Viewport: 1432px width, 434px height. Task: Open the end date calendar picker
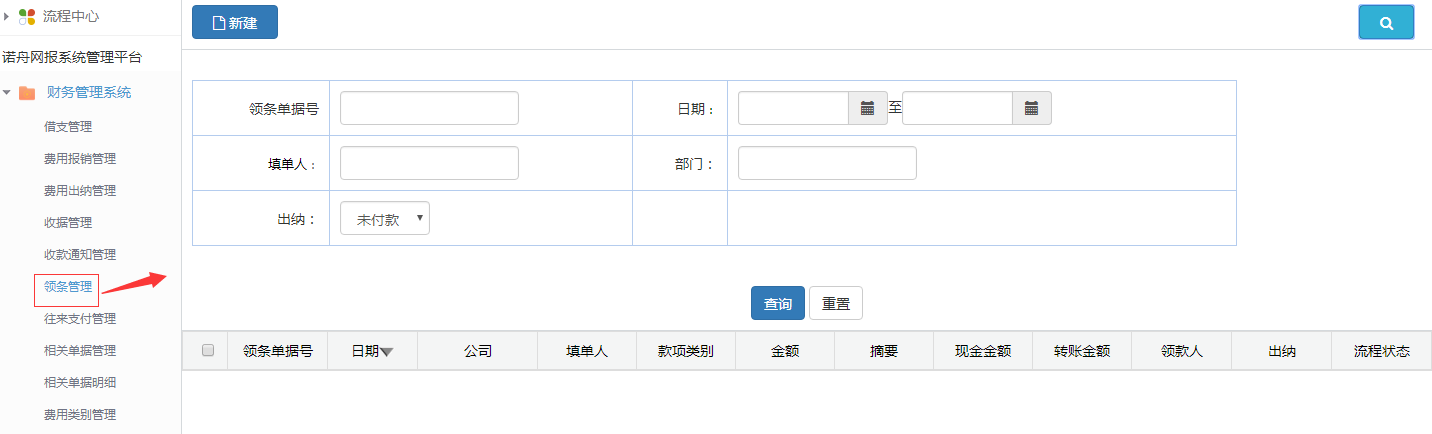(1031, 108)
